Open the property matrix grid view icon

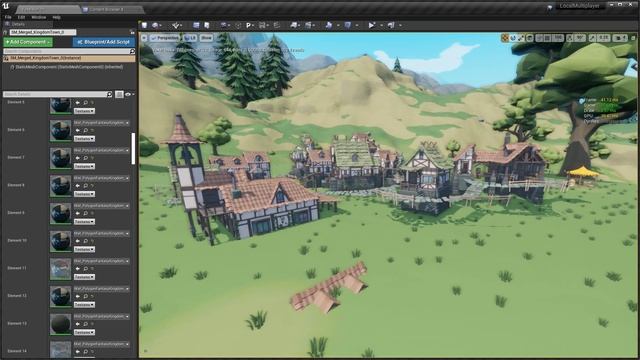click(x=119, y=94)
